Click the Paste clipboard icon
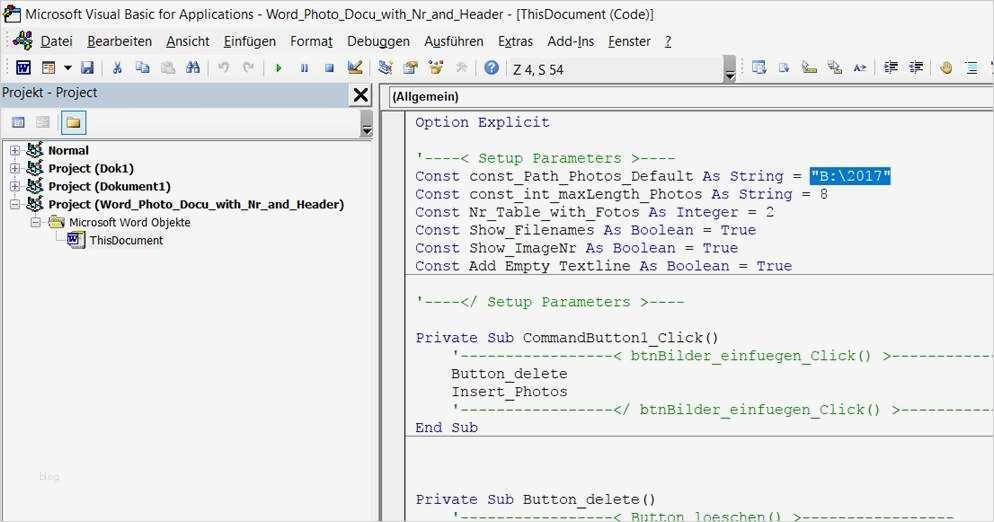 168,68
